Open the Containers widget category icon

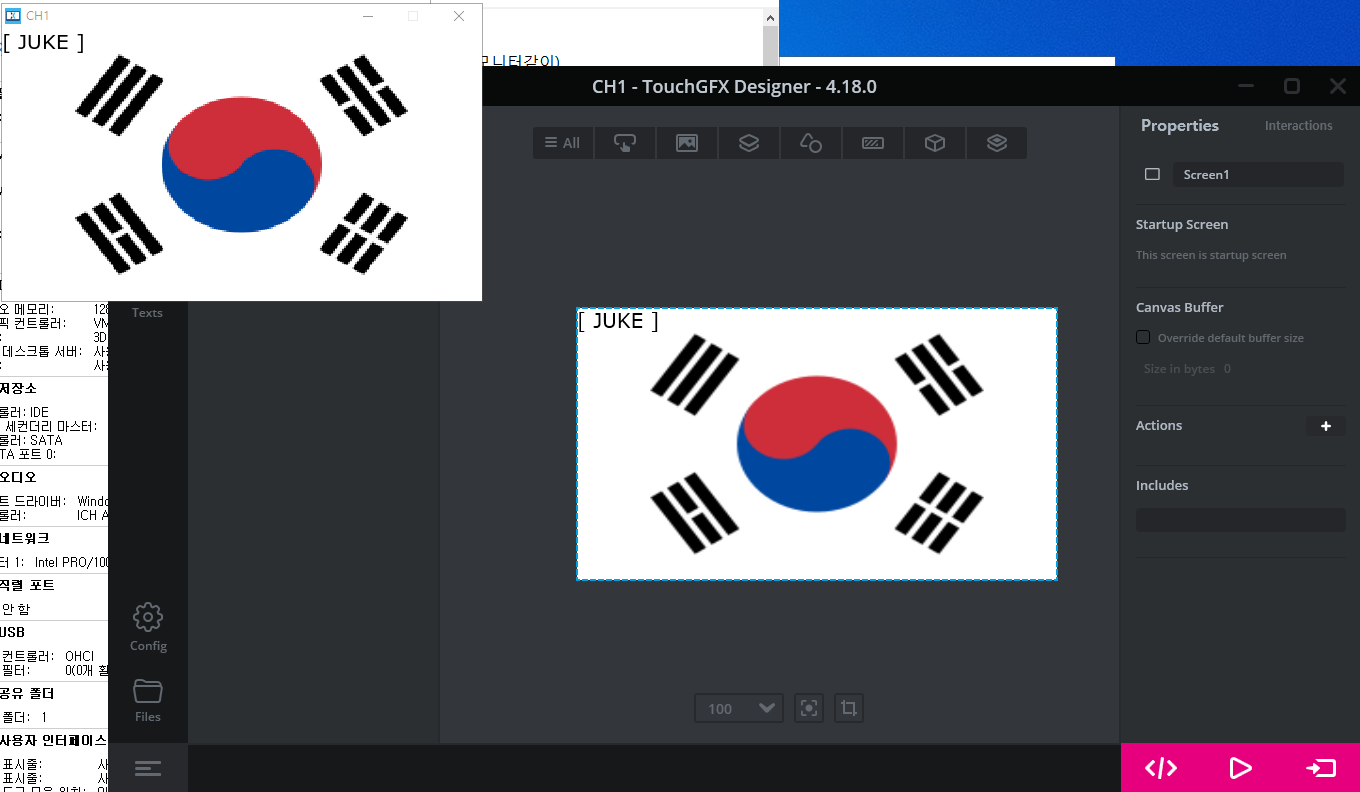749,143
